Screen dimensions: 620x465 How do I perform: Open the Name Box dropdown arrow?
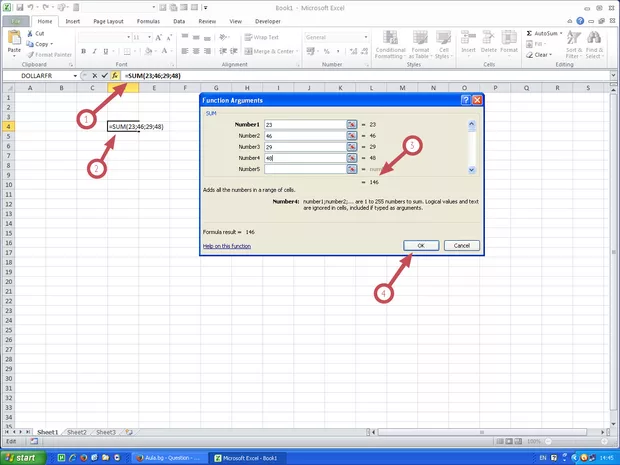click(x=75, y=76)
